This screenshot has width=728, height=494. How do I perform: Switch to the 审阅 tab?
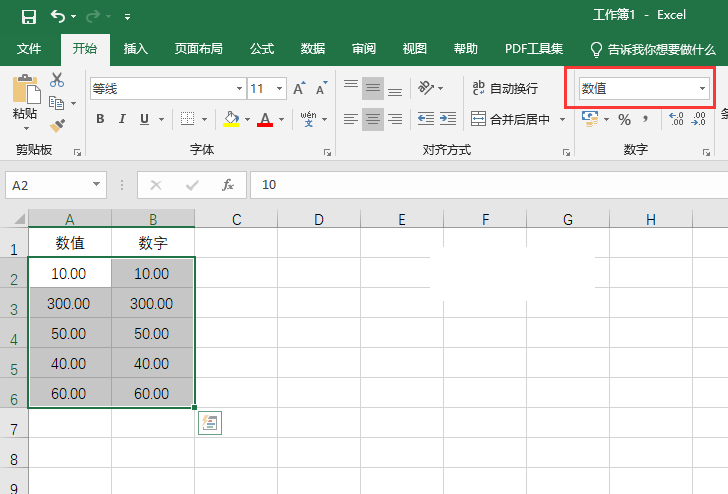click(x=364, y=49)
